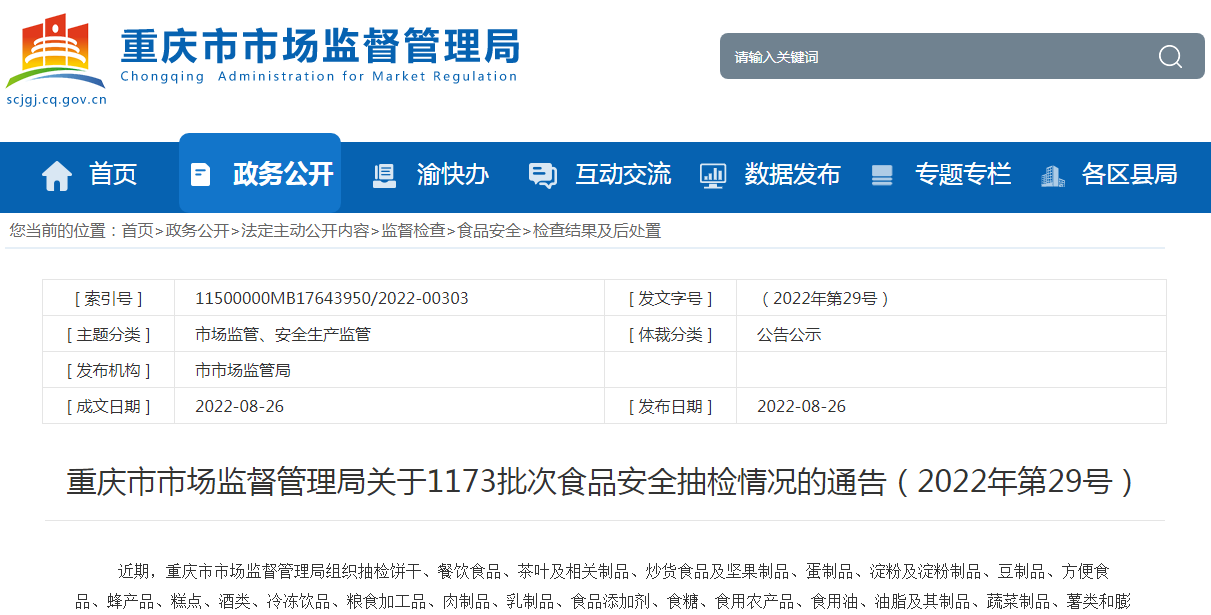
Task: Click the stamp icon beside 渝快办
Action: [384, 175]
